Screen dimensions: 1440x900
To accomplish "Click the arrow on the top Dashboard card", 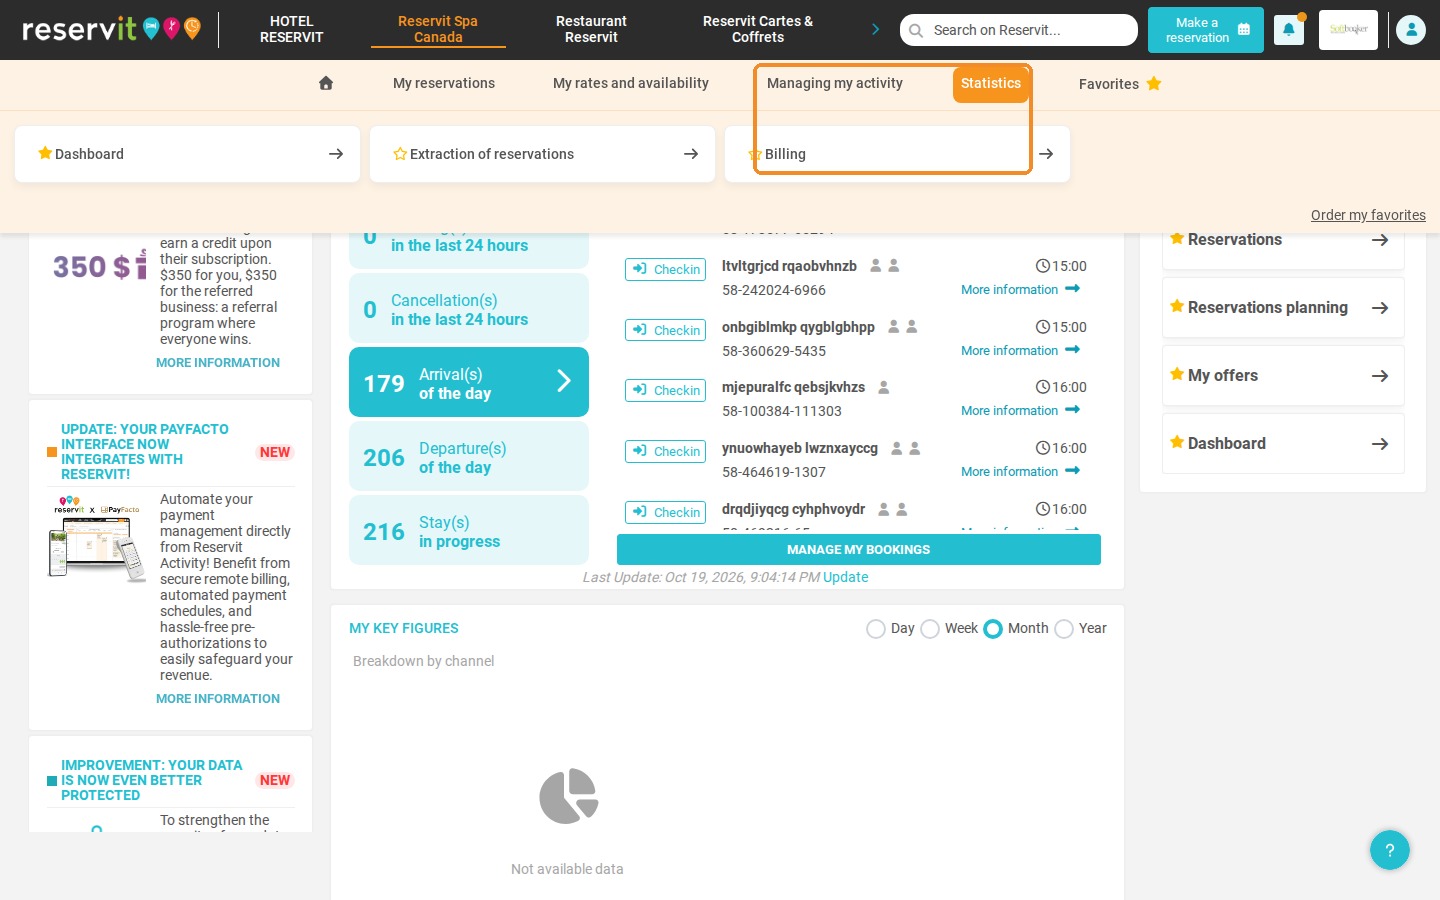I will [336, 154].
